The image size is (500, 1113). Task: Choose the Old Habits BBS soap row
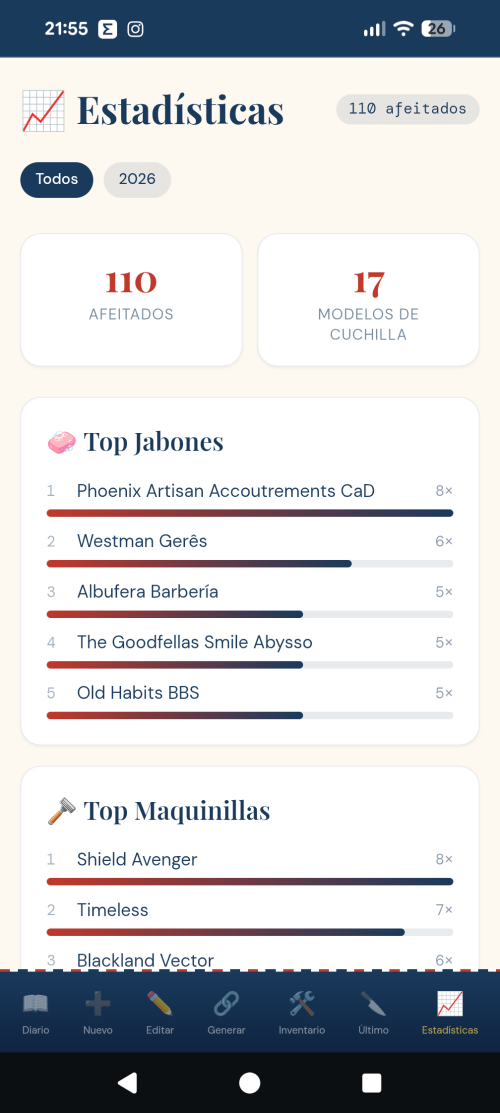[250, 701]
